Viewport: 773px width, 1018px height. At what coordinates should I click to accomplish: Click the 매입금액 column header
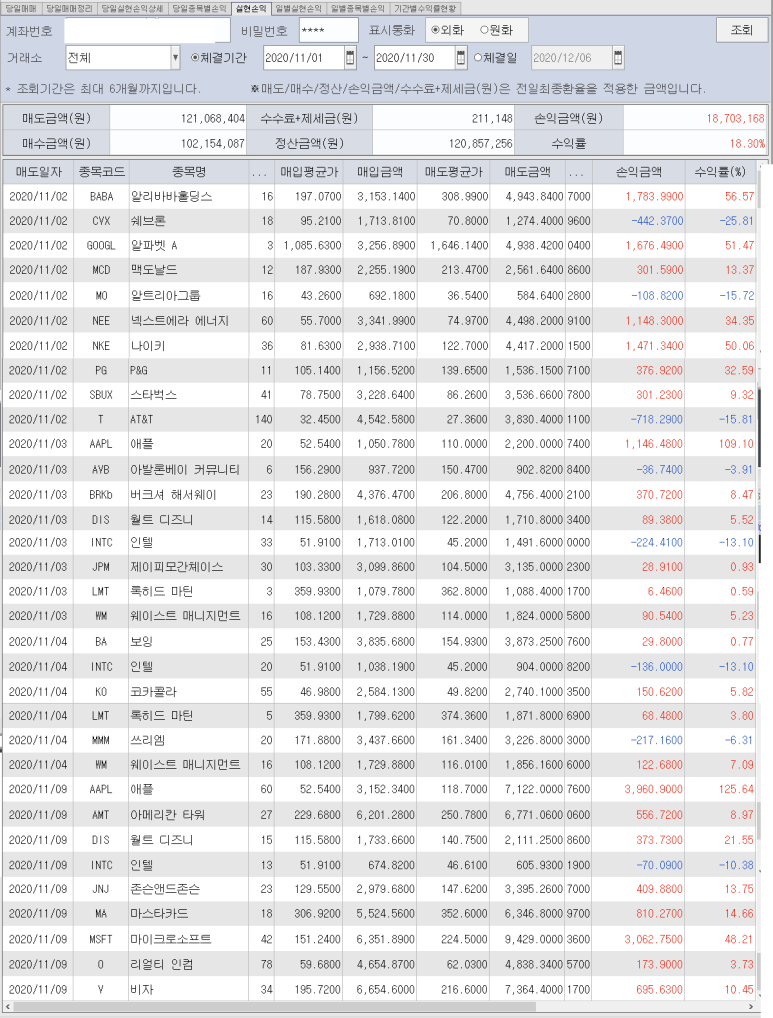point(380,172)
